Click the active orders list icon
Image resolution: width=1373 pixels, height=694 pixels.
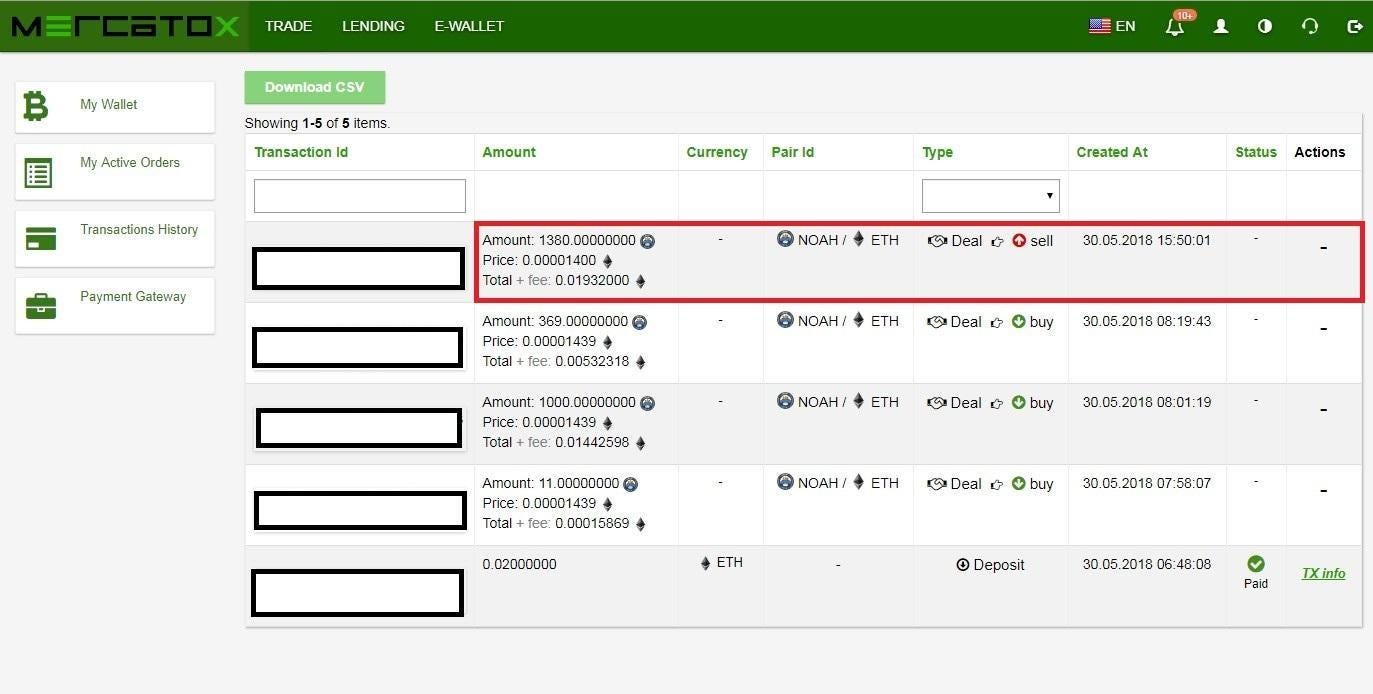(x=38, y=172)
